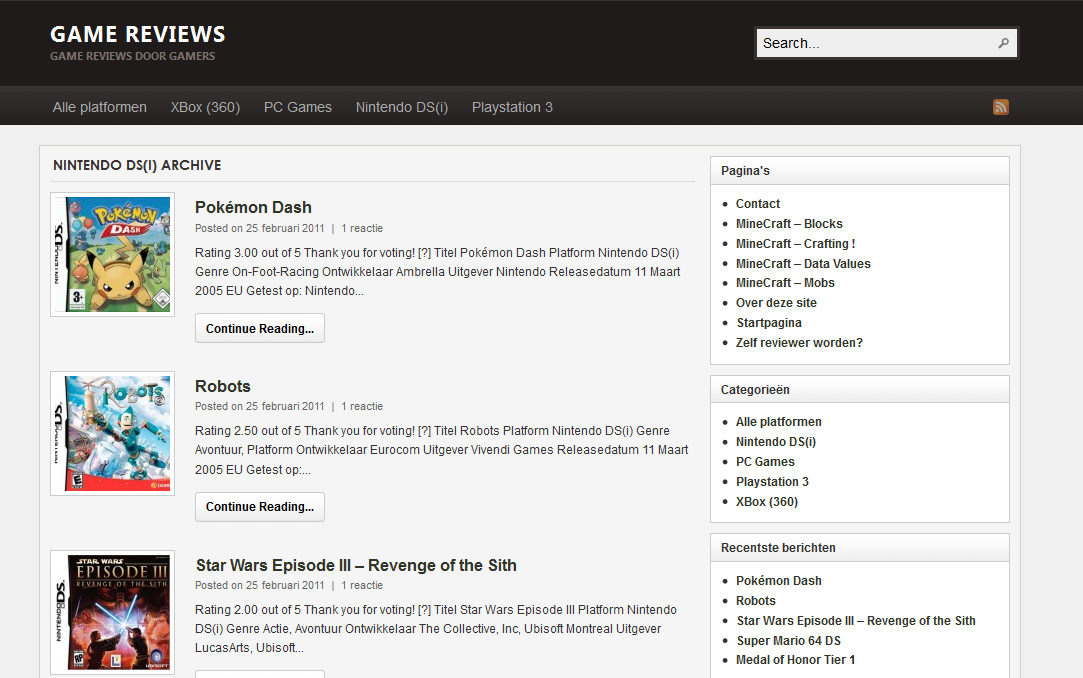Viewport: 1083px width, 678px height.
Task: Open Super Mario 64 DS recent post
Action: click(x=789, y=641)
